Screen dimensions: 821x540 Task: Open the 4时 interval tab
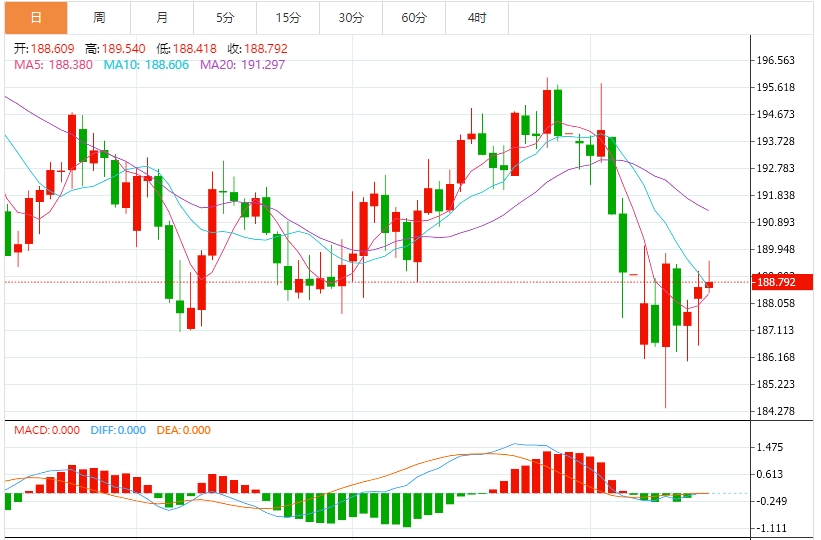[477, 18]
